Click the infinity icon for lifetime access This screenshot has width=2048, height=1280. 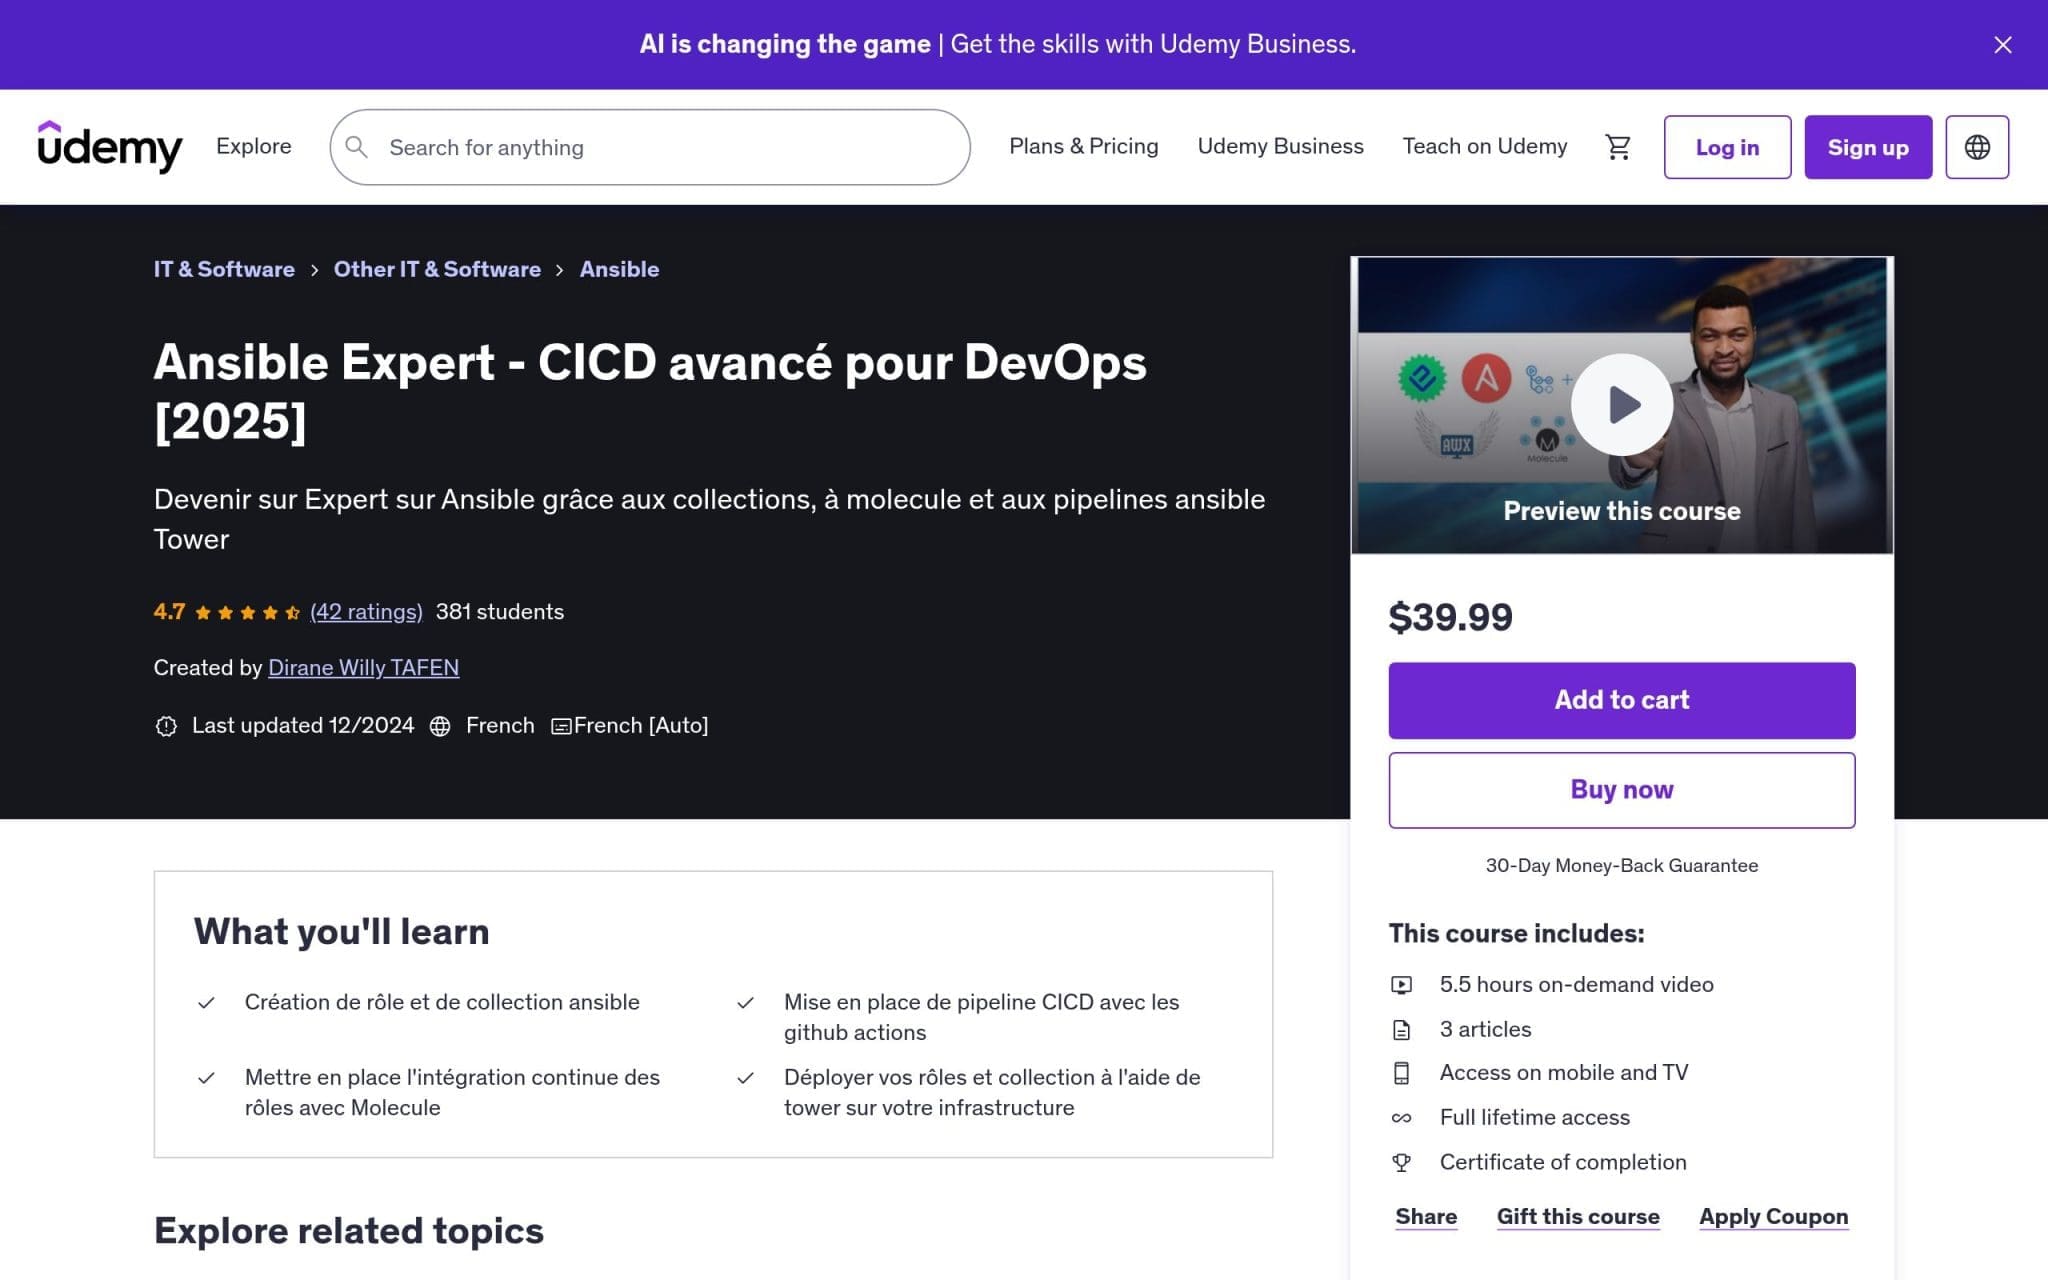click(x=1404, y=1117)
